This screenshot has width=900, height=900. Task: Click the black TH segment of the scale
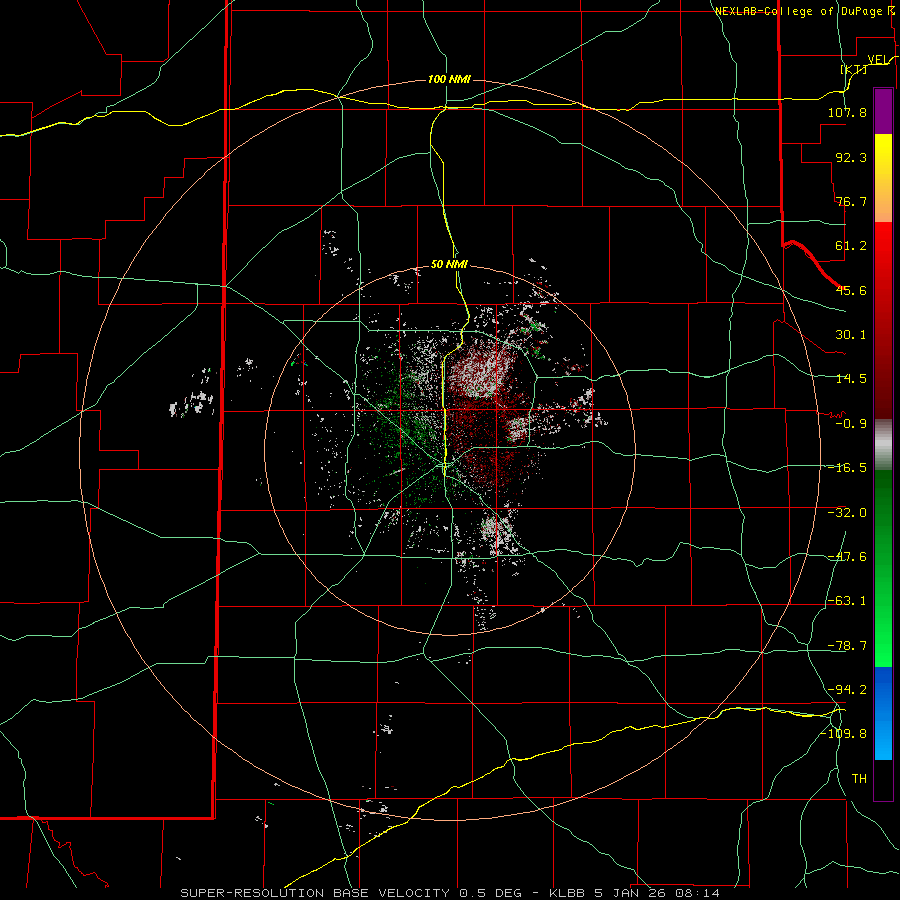883,779
